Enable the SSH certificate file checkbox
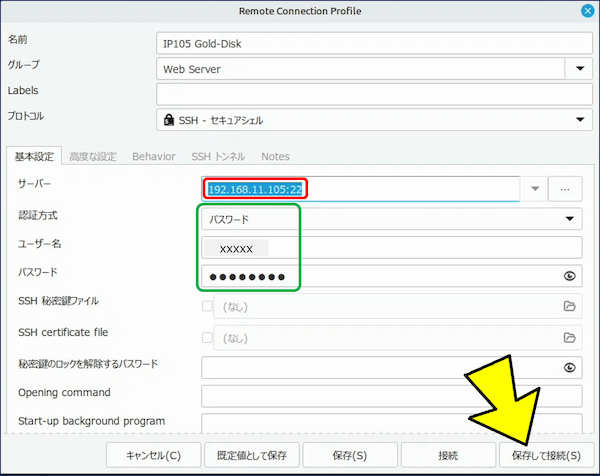600x476 pixels. (x=207, y=338)
